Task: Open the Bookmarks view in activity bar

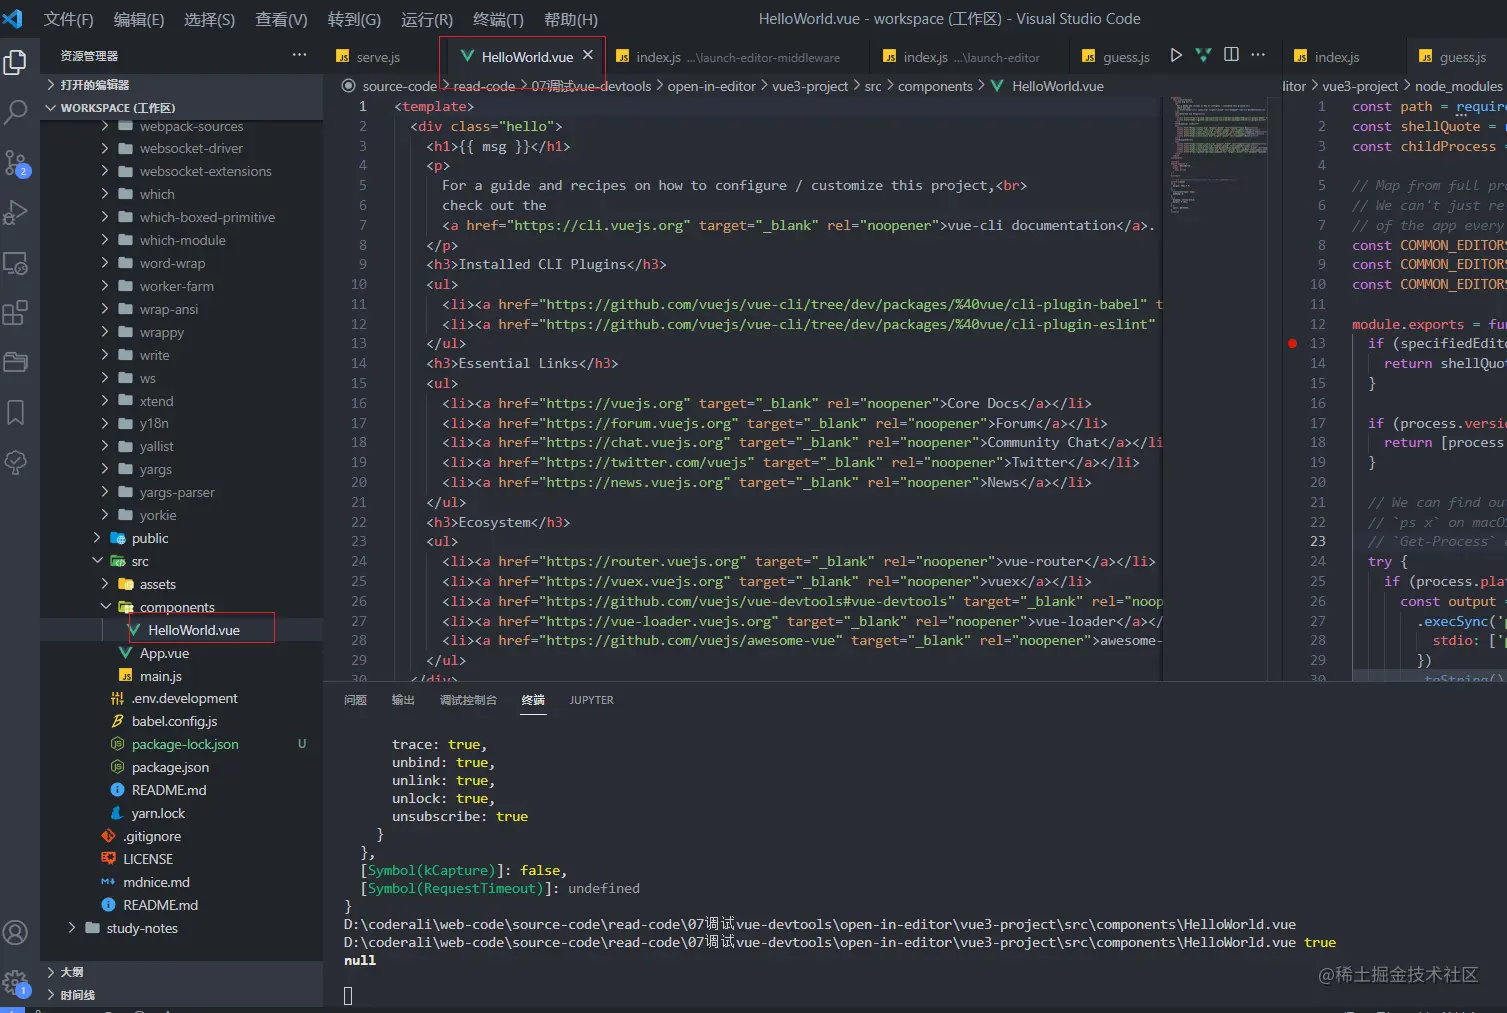Action: (16, 412)
